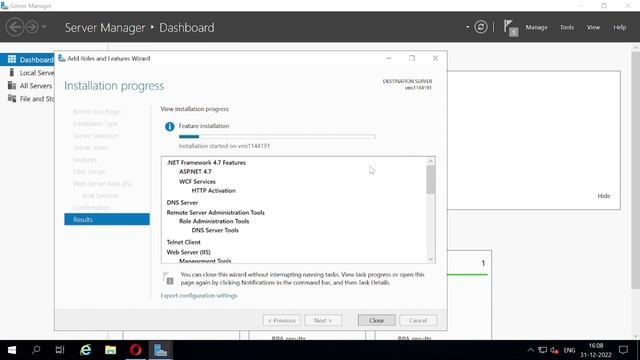
Task: Click the Dashboard grid icon in sidebar
Action: (x=12, y=60)
